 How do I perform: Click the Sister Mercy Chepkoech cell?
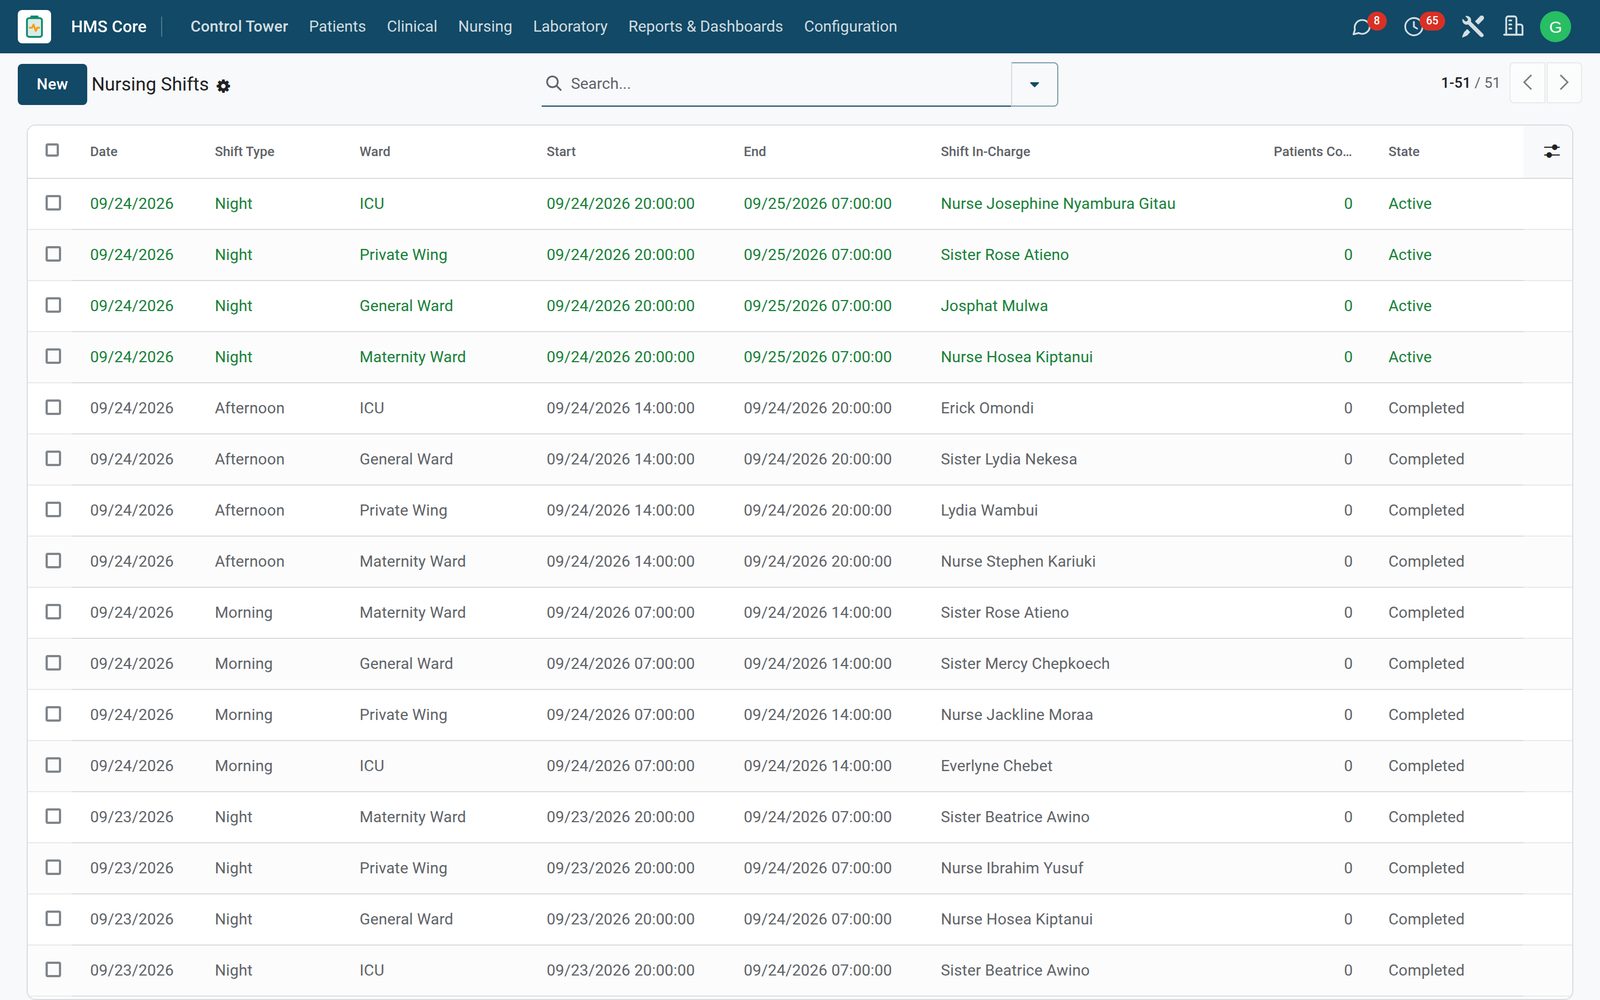pyautogui.click(x=1025, y=664)
